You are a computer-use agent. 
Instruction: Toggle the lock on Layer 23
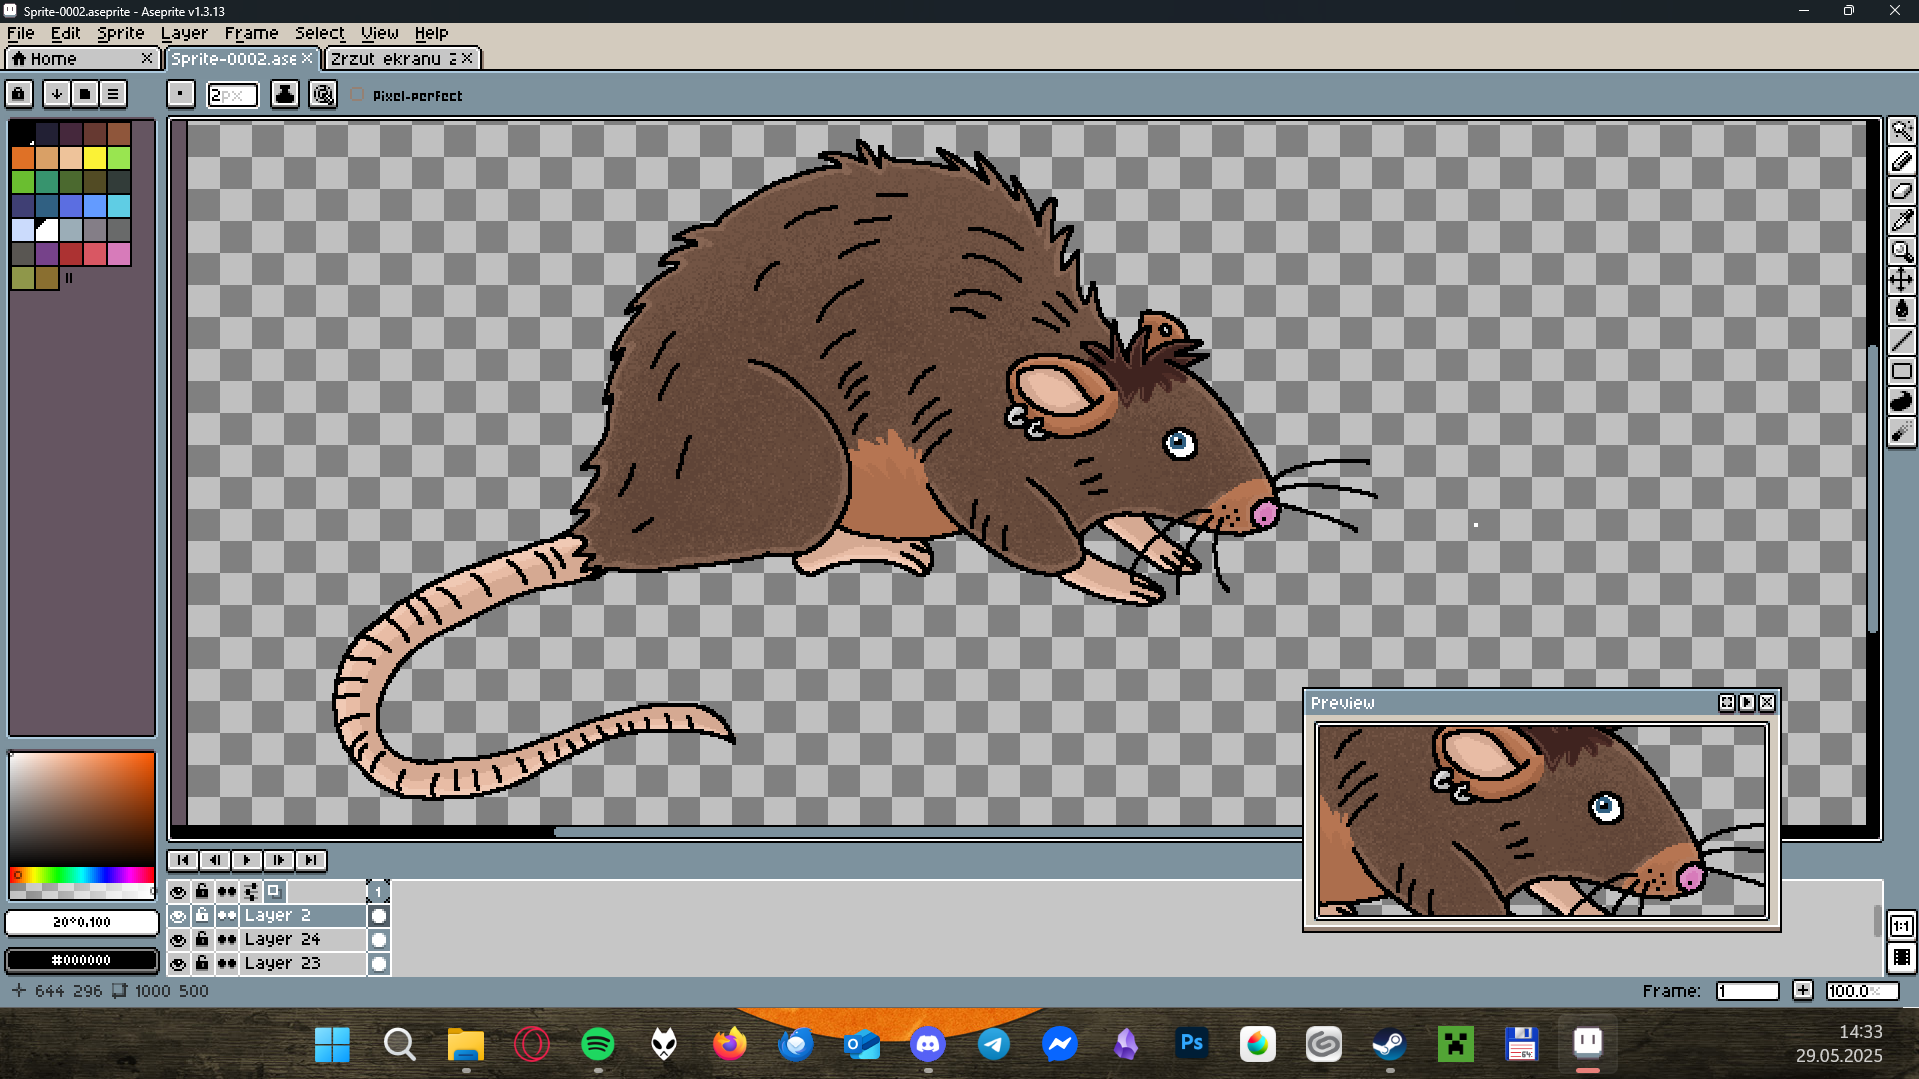[202, 963]
